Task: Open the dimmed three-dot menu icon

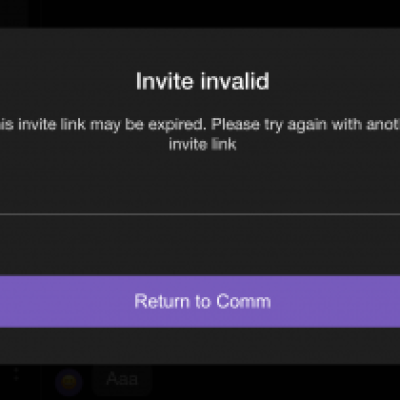Action: click(16, 374)
